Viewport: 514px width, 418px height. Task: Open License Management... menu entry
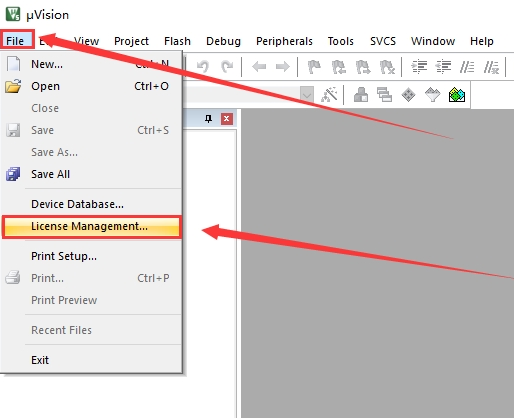pyautogui.click(x=91, y=226)
